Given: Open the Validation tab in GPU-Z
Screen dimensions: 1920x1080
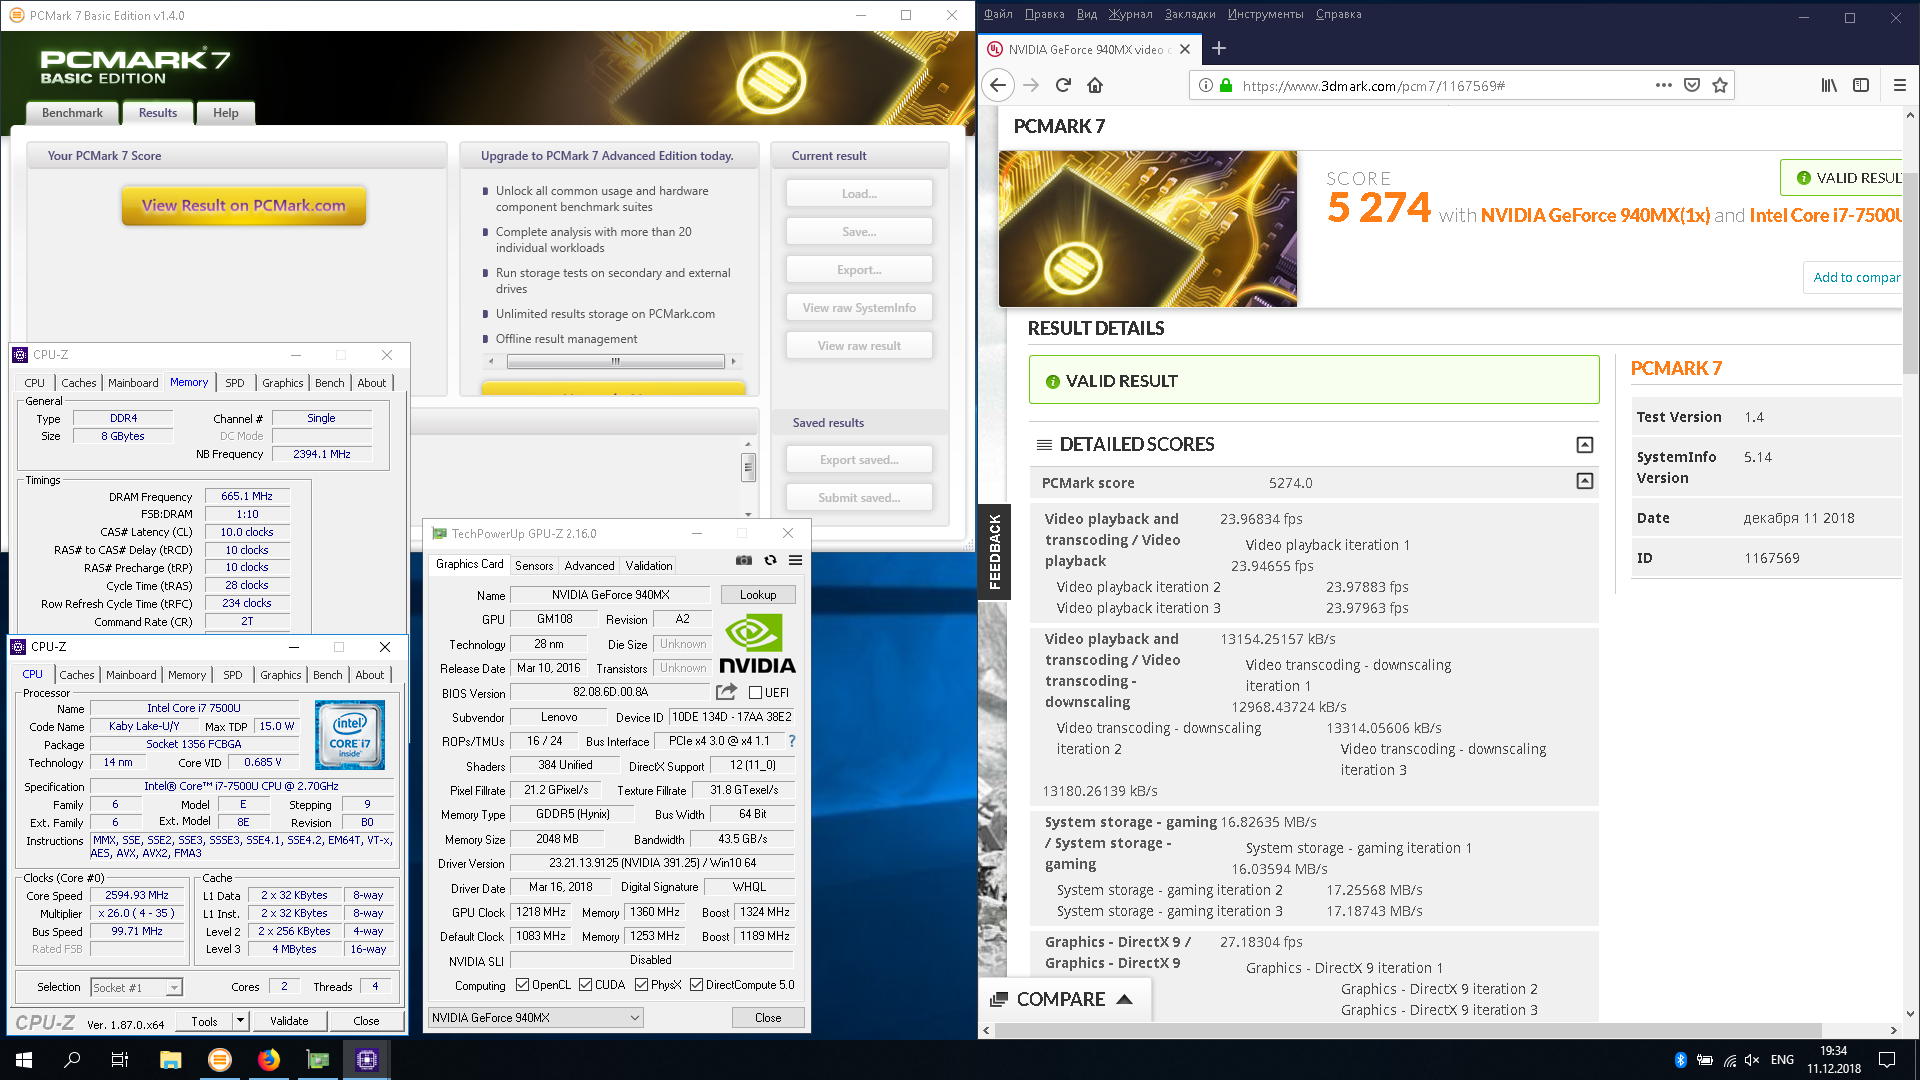Looking at the screenshot, I should tap(649, 565).
